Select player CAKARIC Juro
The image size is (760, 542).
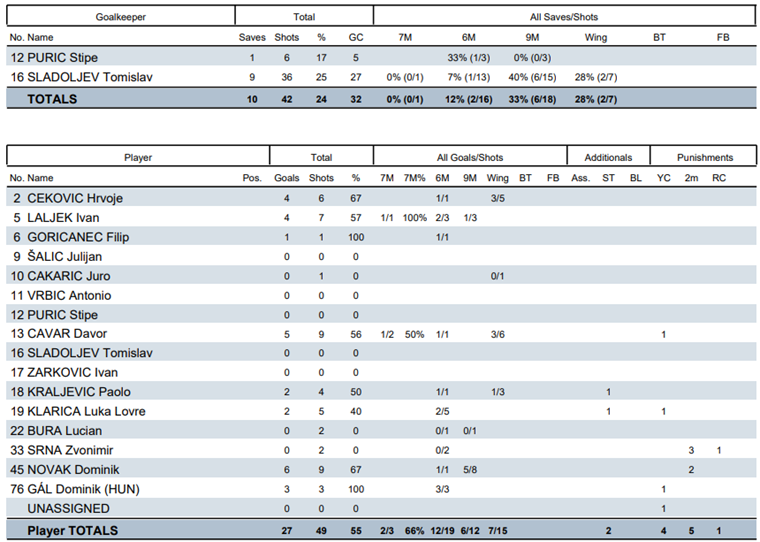(x=69, y=276)
